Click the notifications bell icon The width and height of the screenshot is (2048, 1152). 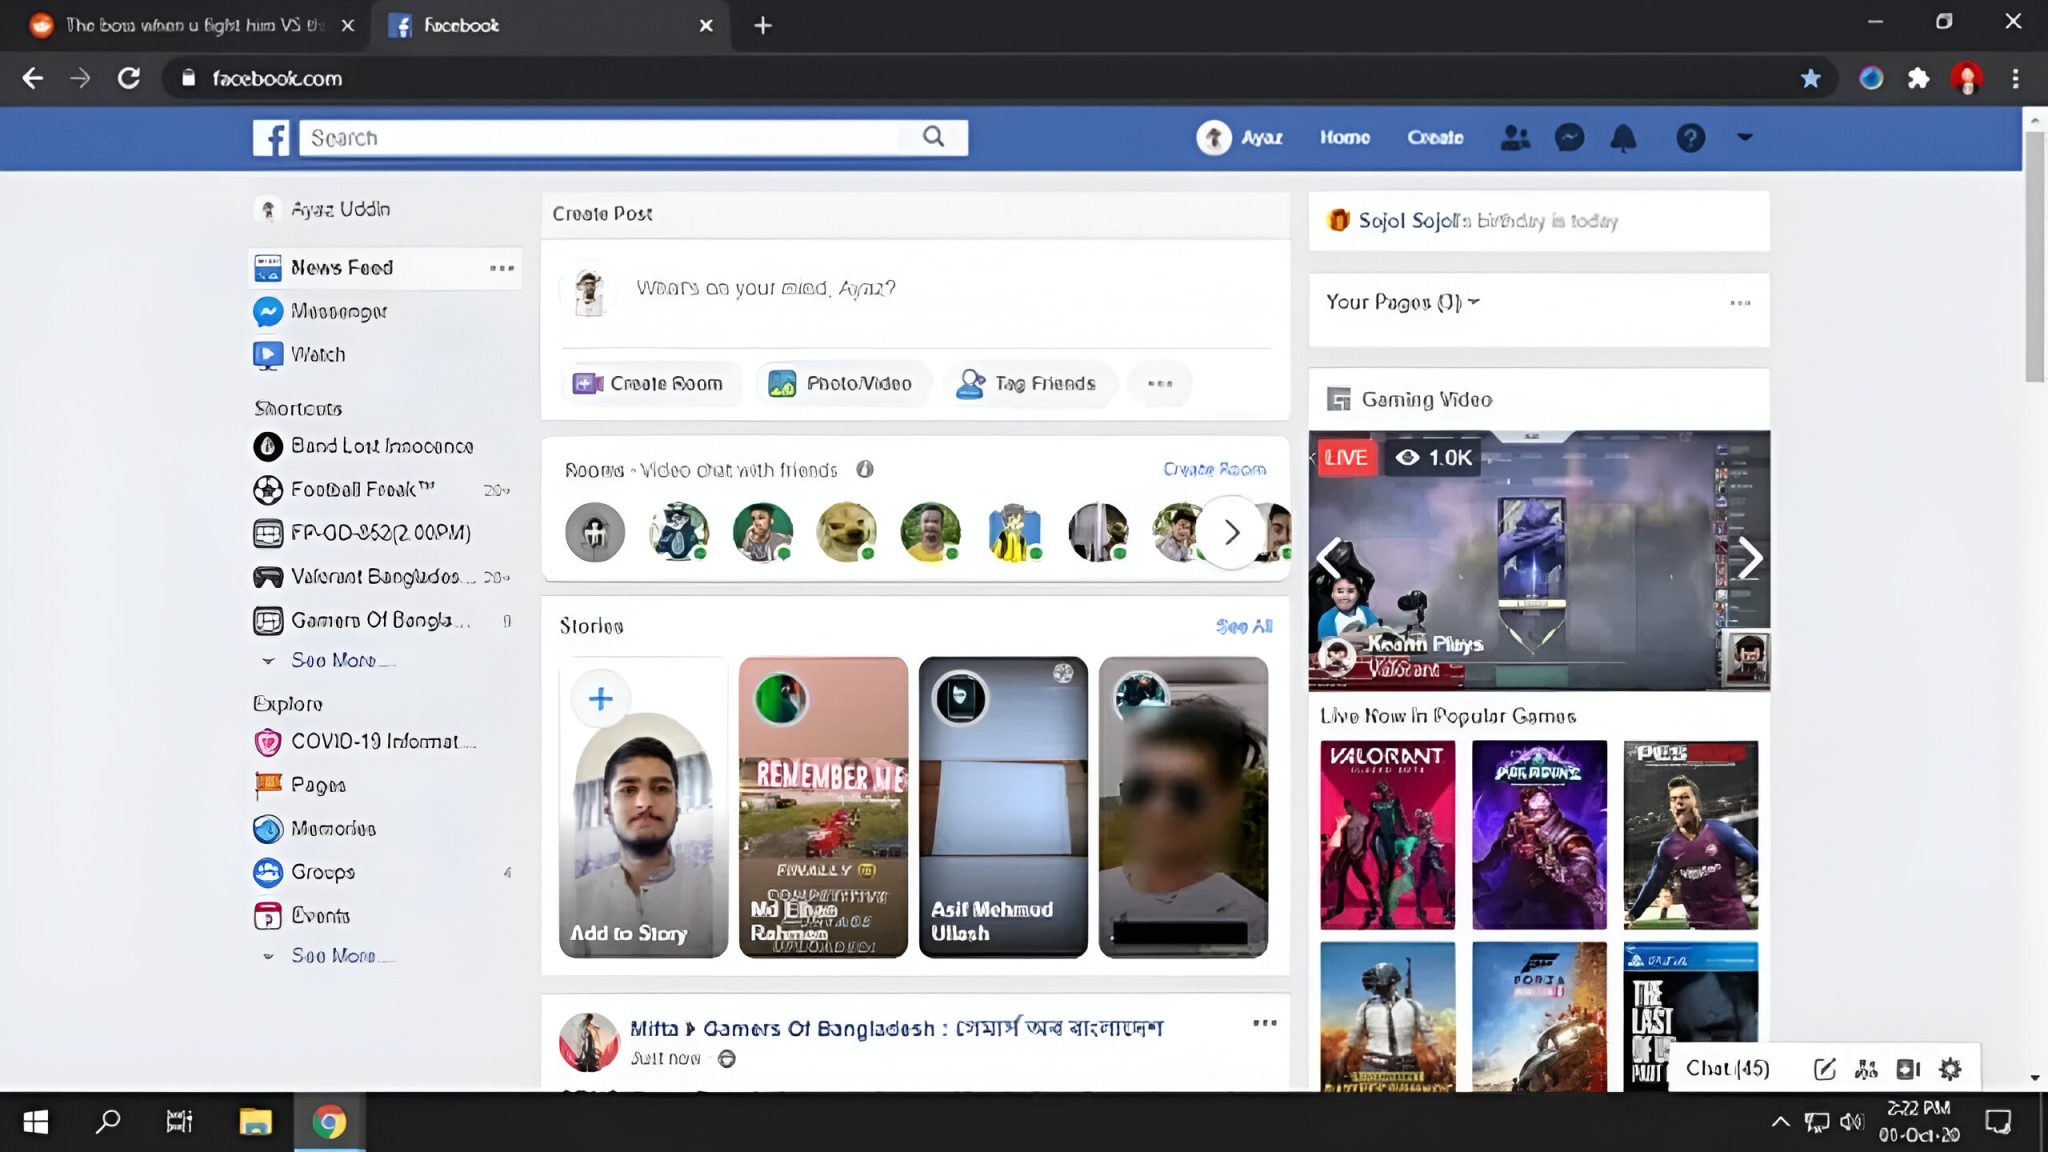click(x=1623, y=138)
